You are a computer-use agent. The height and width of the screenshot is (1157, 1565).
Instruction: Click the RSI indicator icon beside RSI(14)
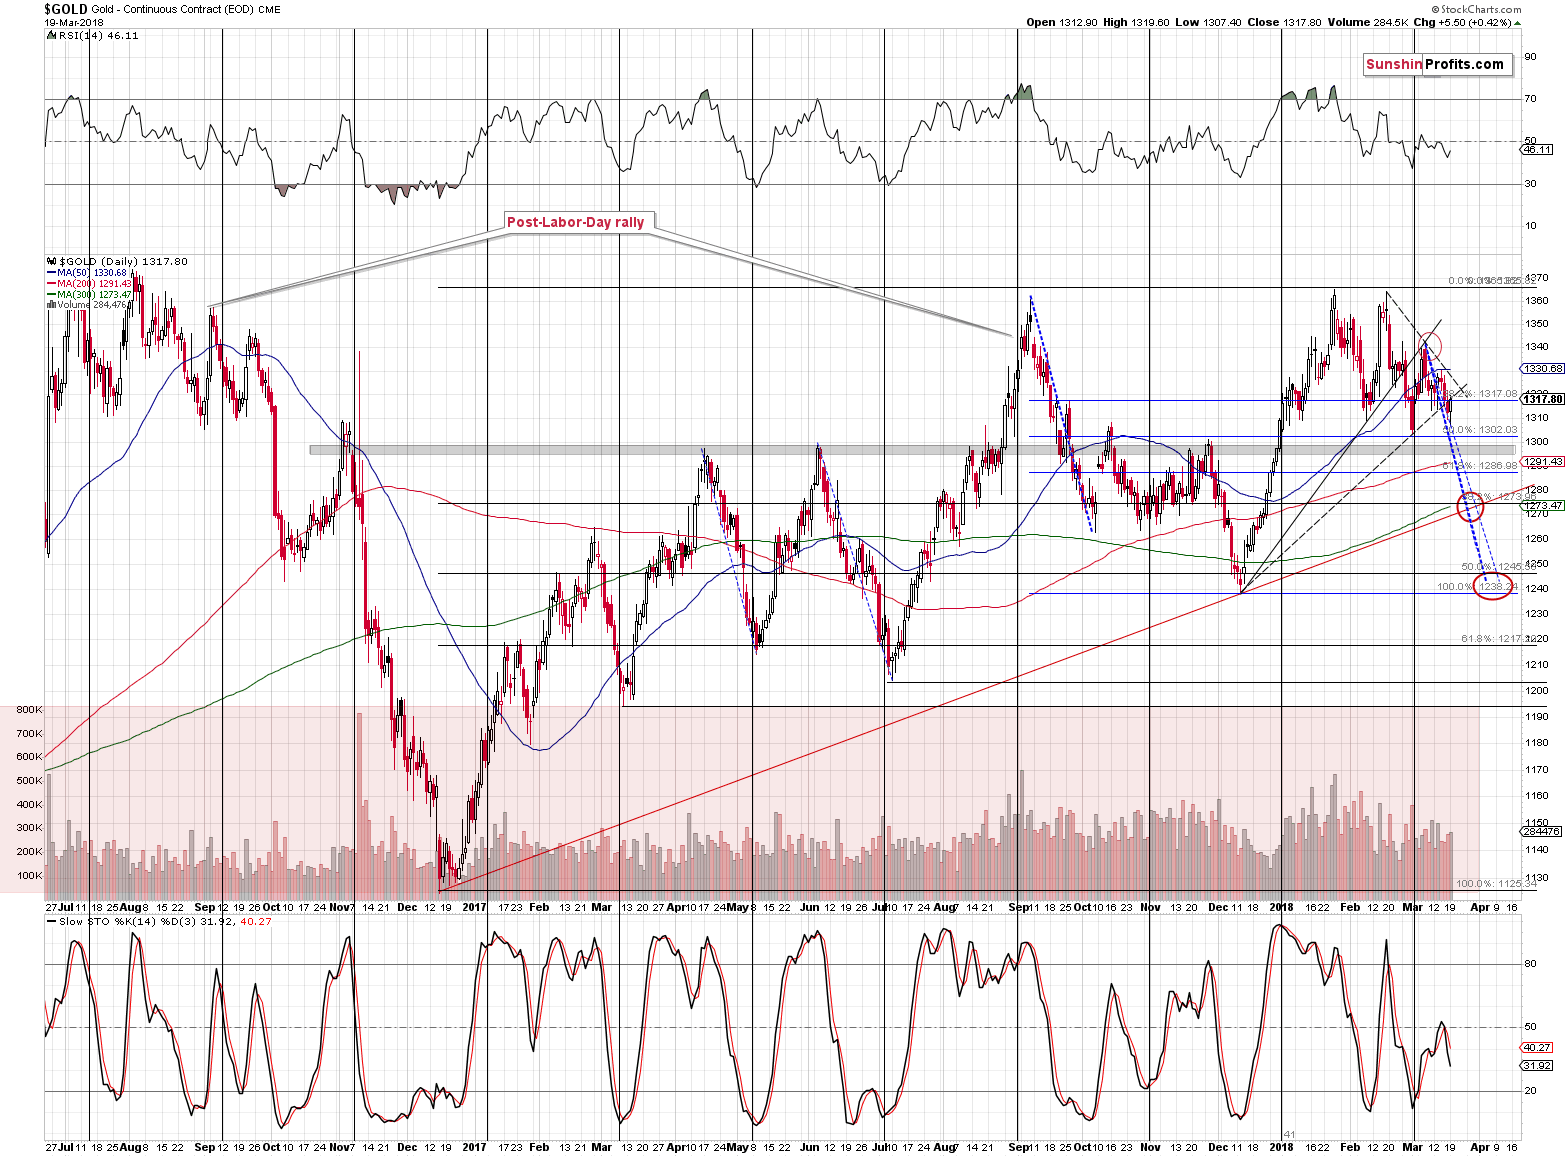(50, 35)
